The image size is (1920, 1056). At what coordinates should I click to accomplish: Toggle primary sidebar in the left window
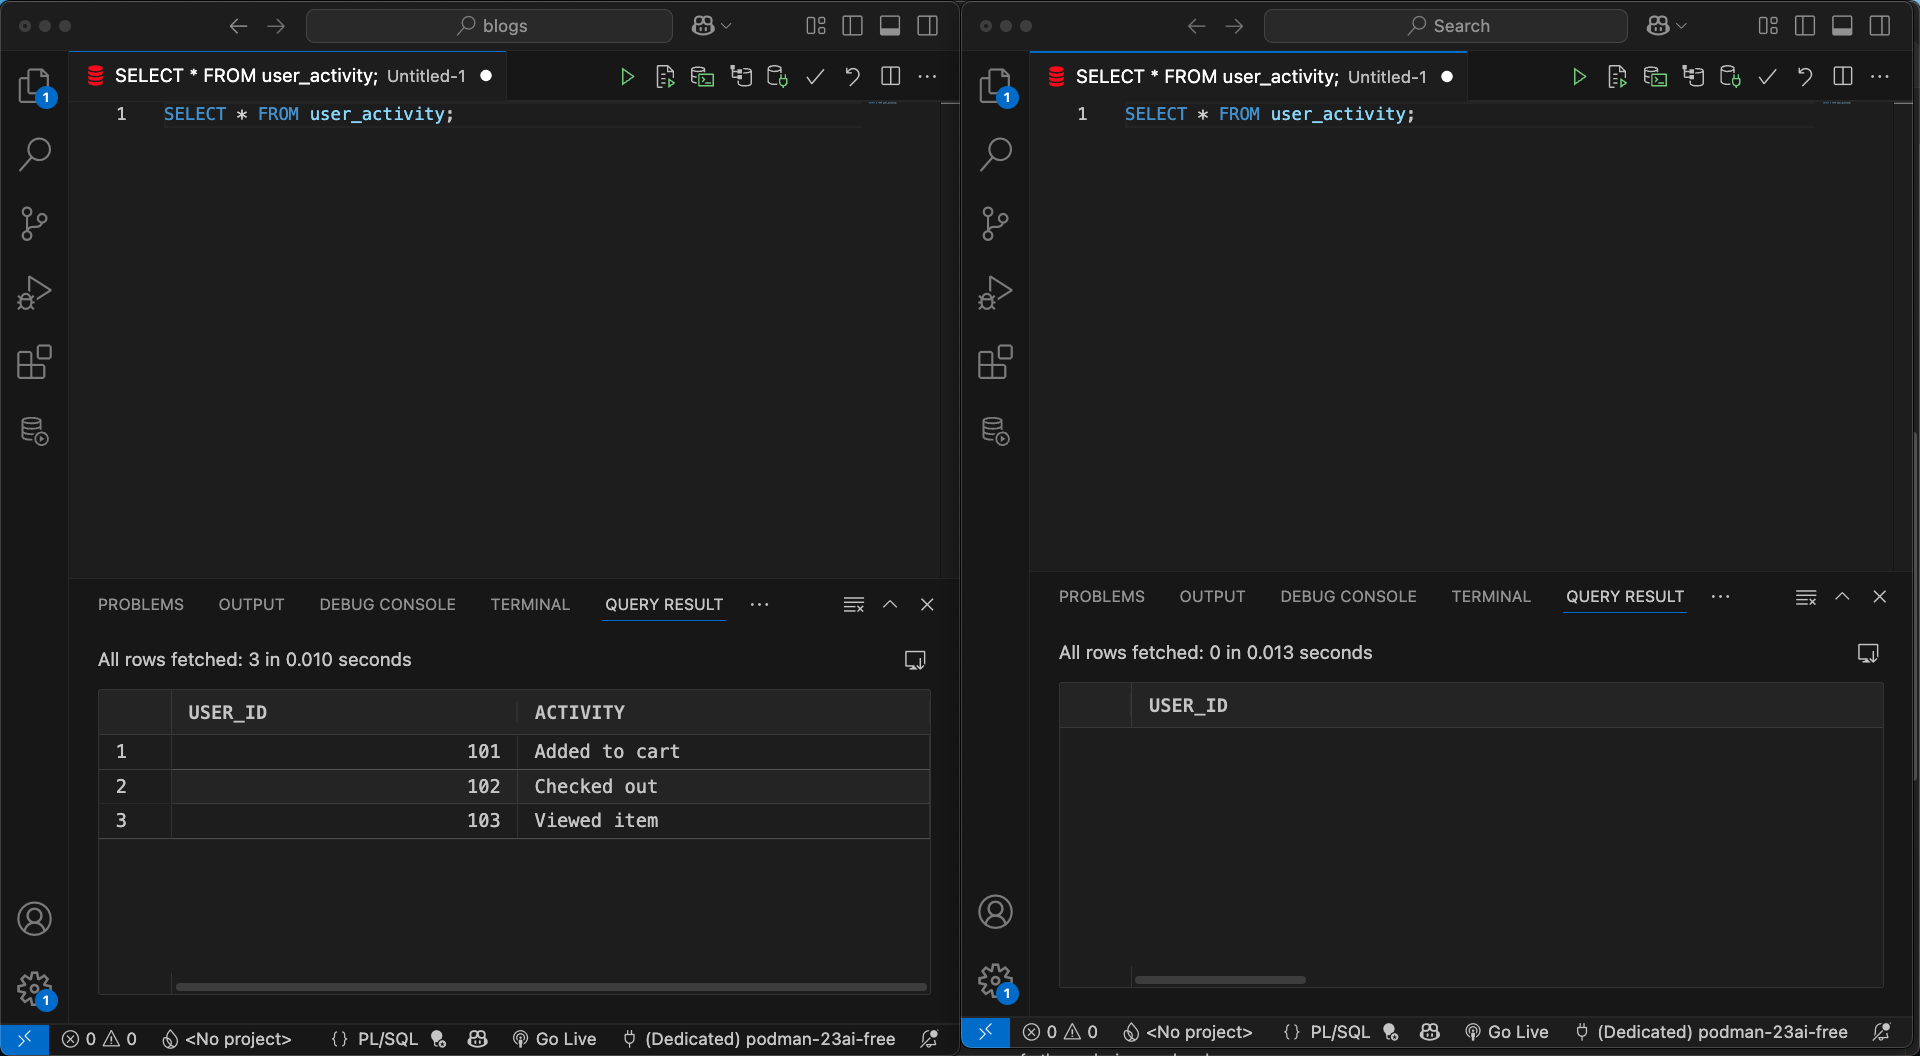coord(853,26)
